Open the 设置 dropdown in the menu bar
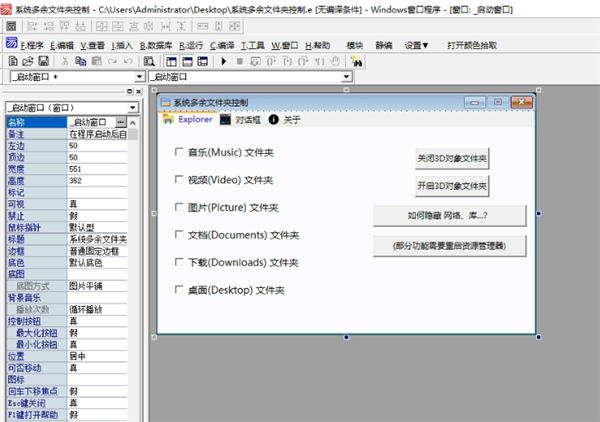Screen dimensions: 600x422 (416, 45)
